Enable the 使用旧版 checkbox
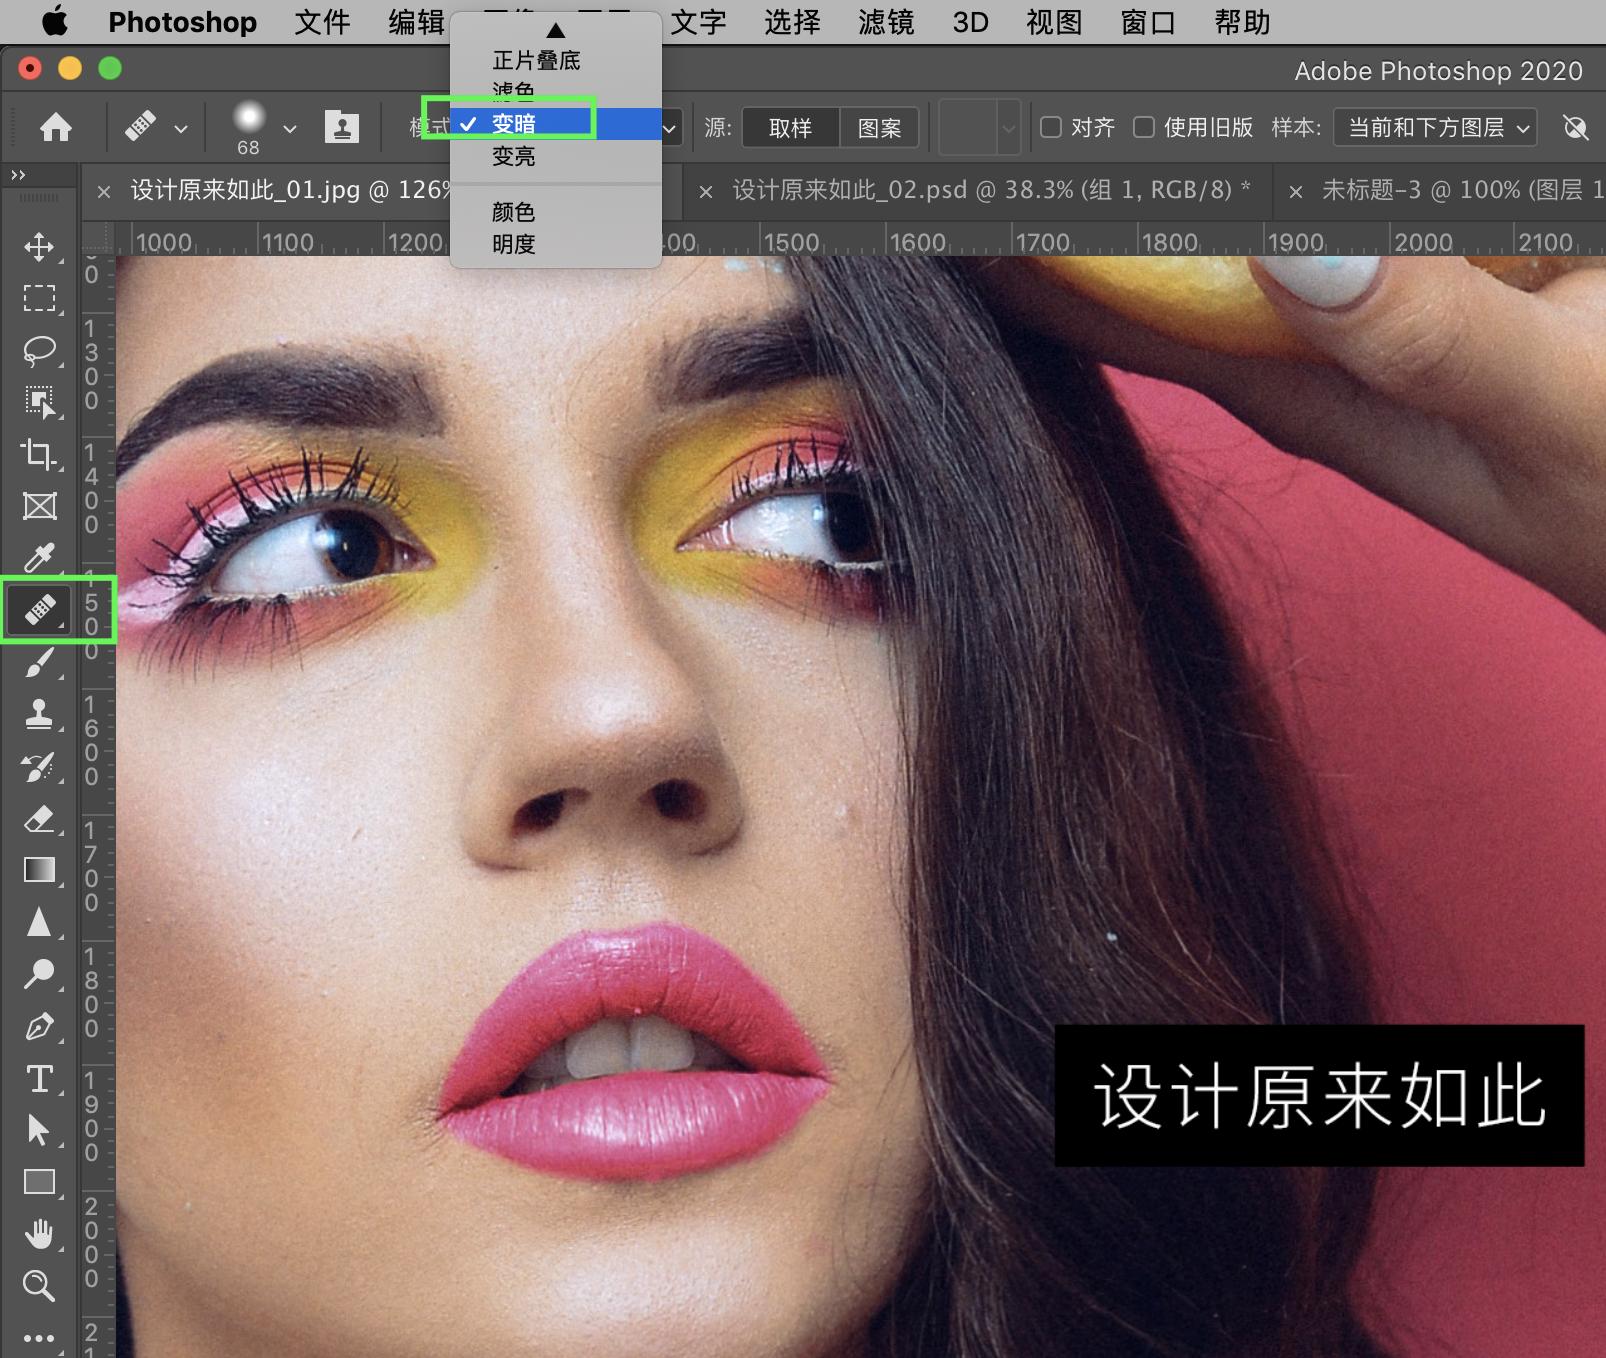1606x1358 pixels. coord(1144,127)
